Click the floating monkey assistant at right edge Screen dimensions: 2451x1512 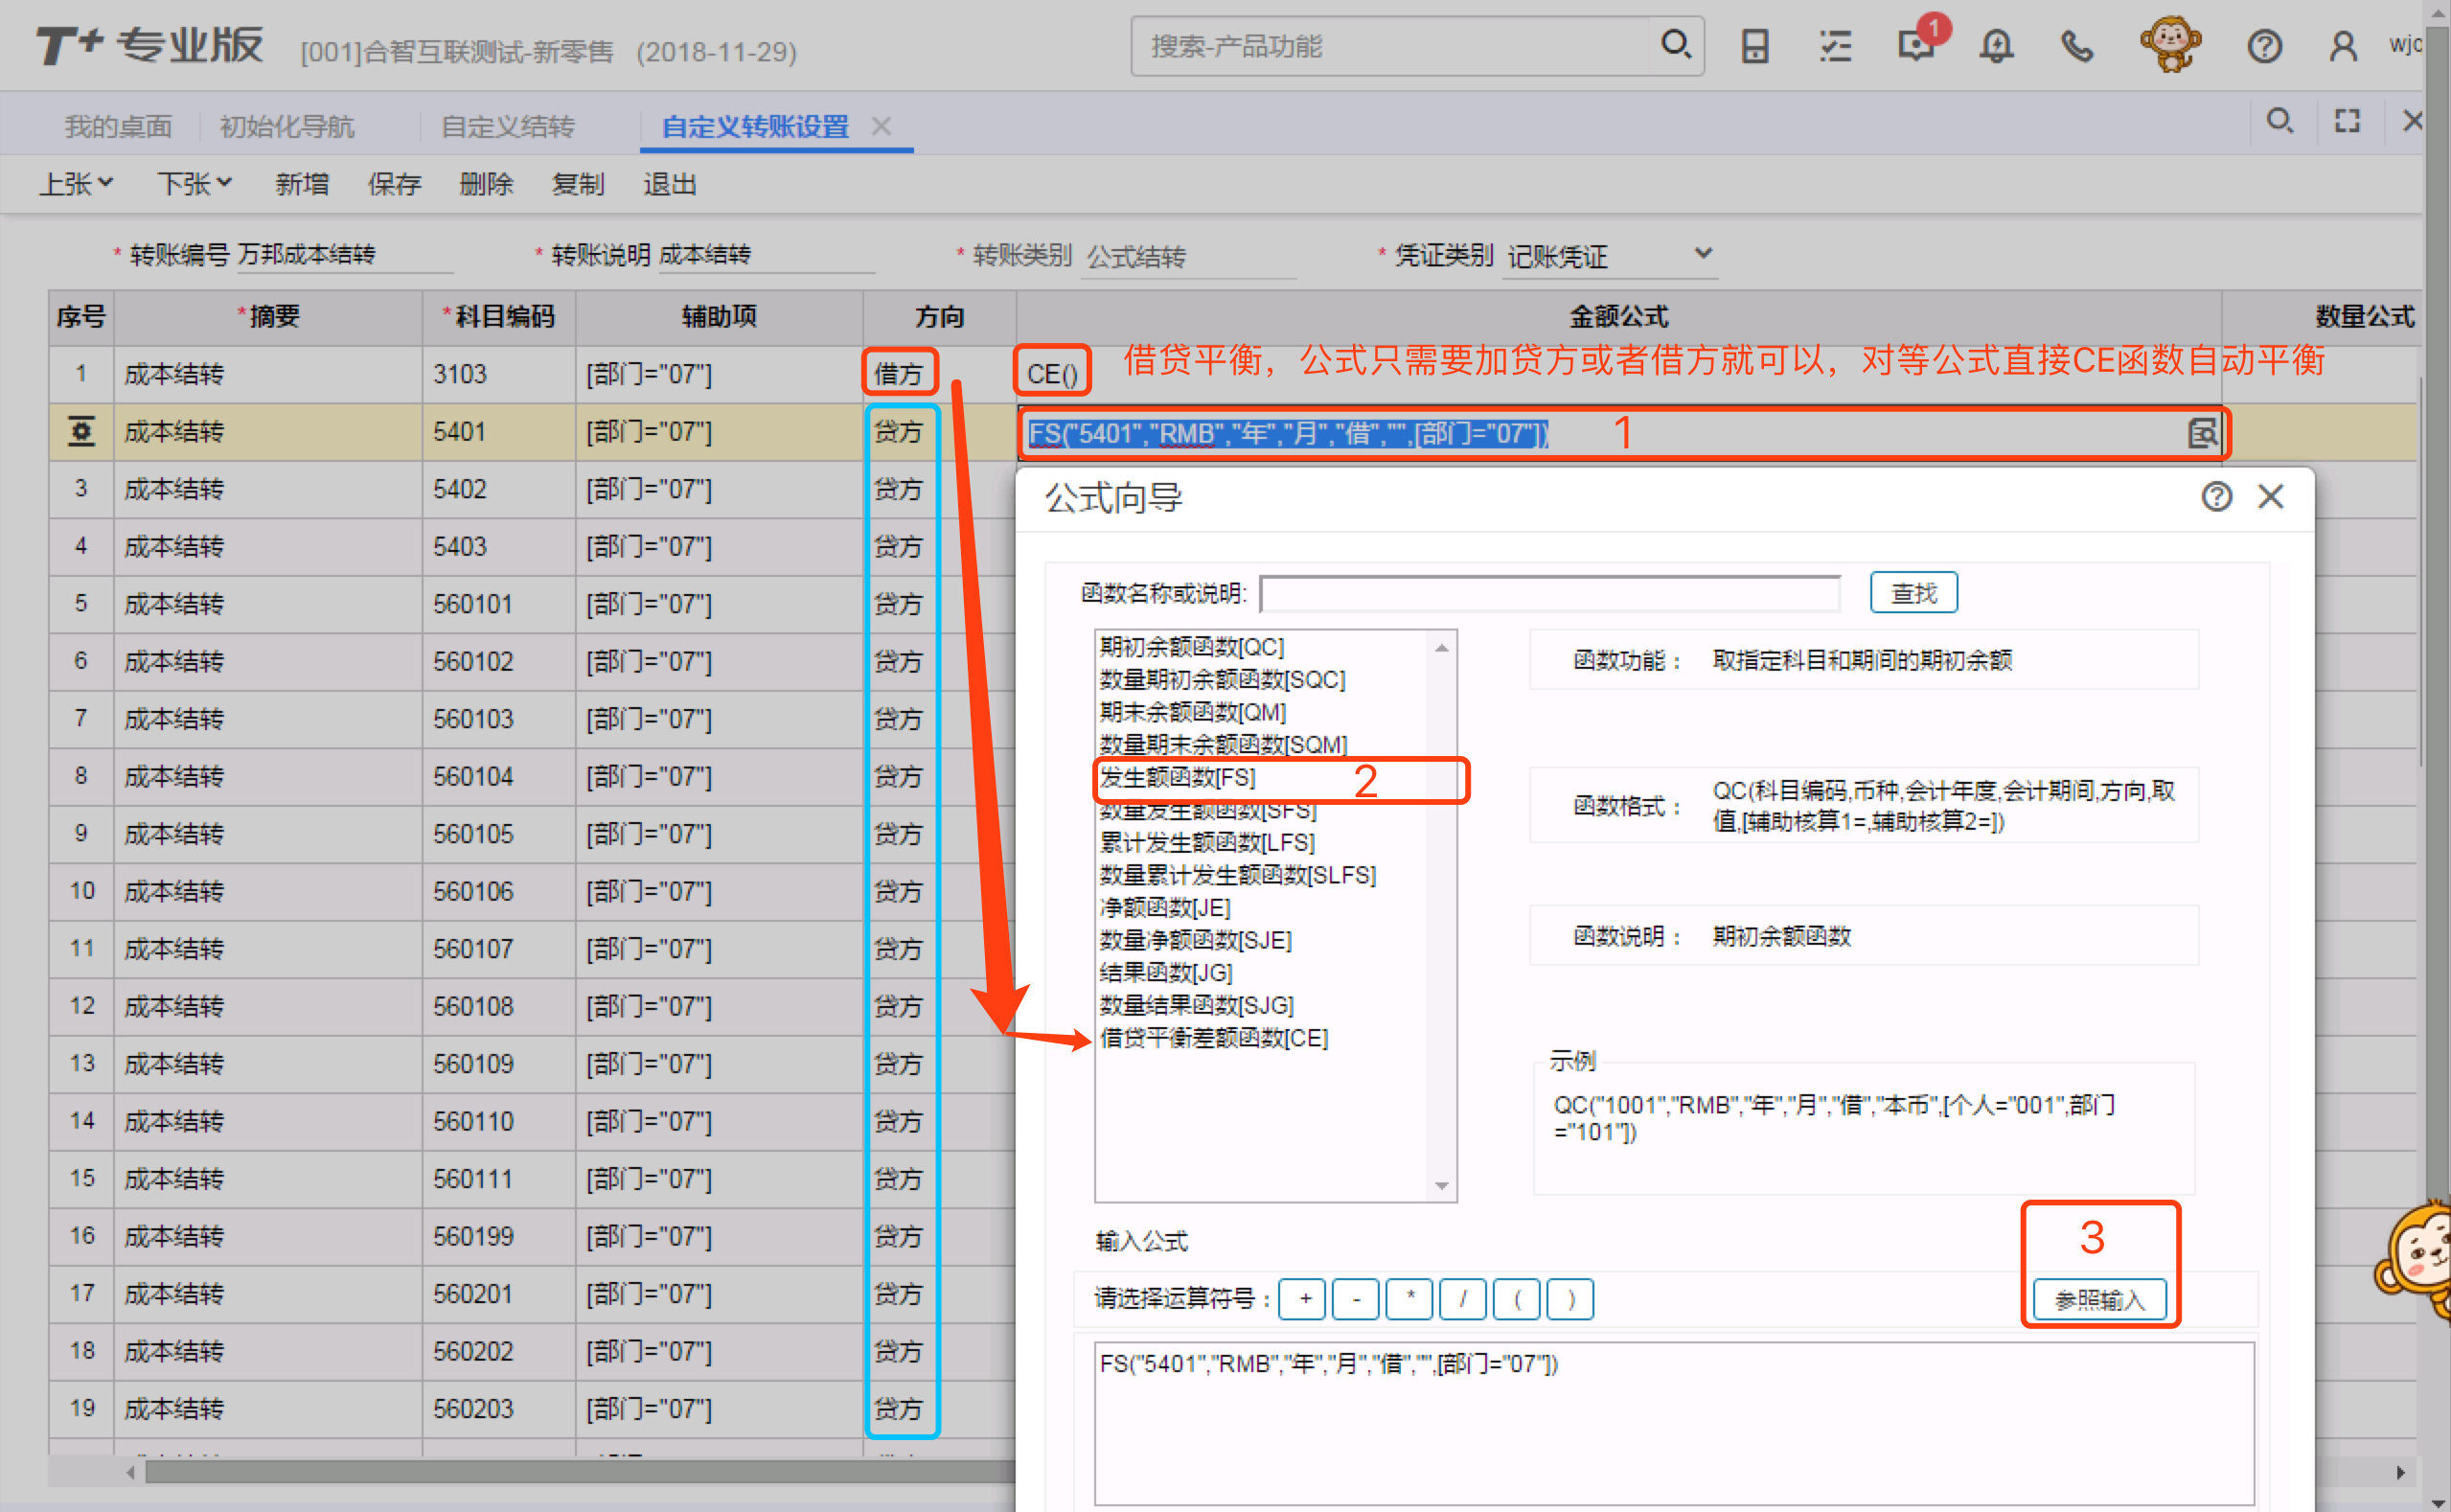2414,1262
